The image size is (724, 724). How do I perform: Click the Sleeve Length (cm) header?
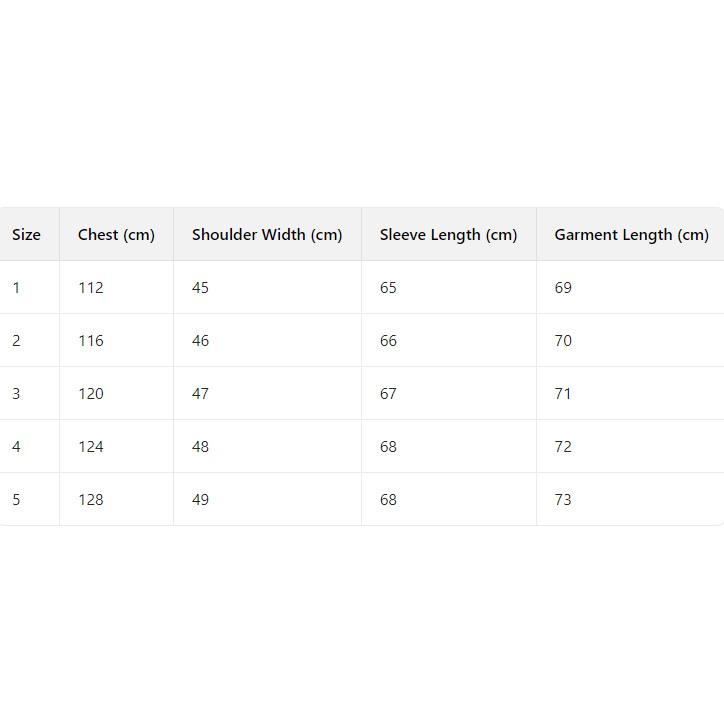pyautogui.click(x=448, y=235)
